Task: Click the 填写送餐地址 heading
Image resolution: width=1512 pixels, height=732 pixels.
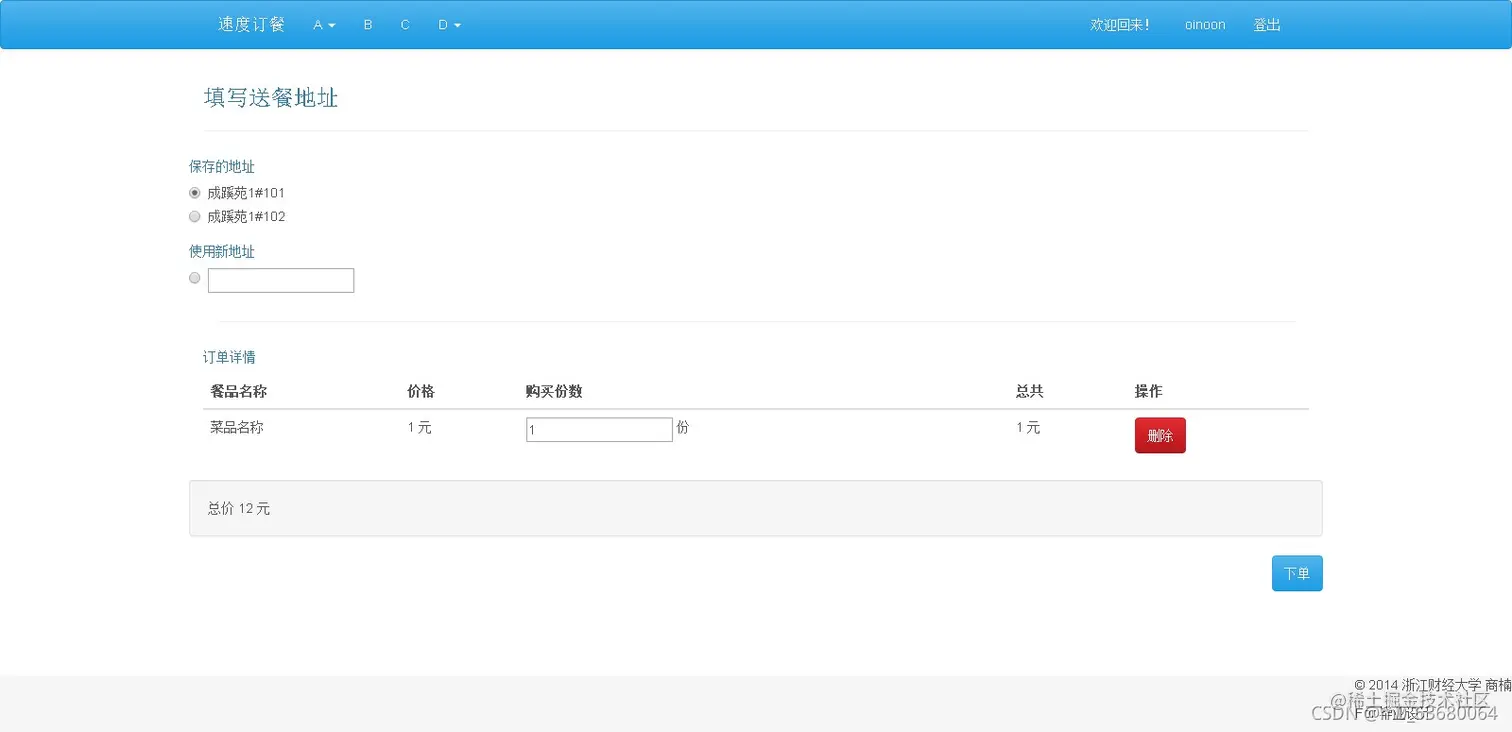Action: point(271,97)
